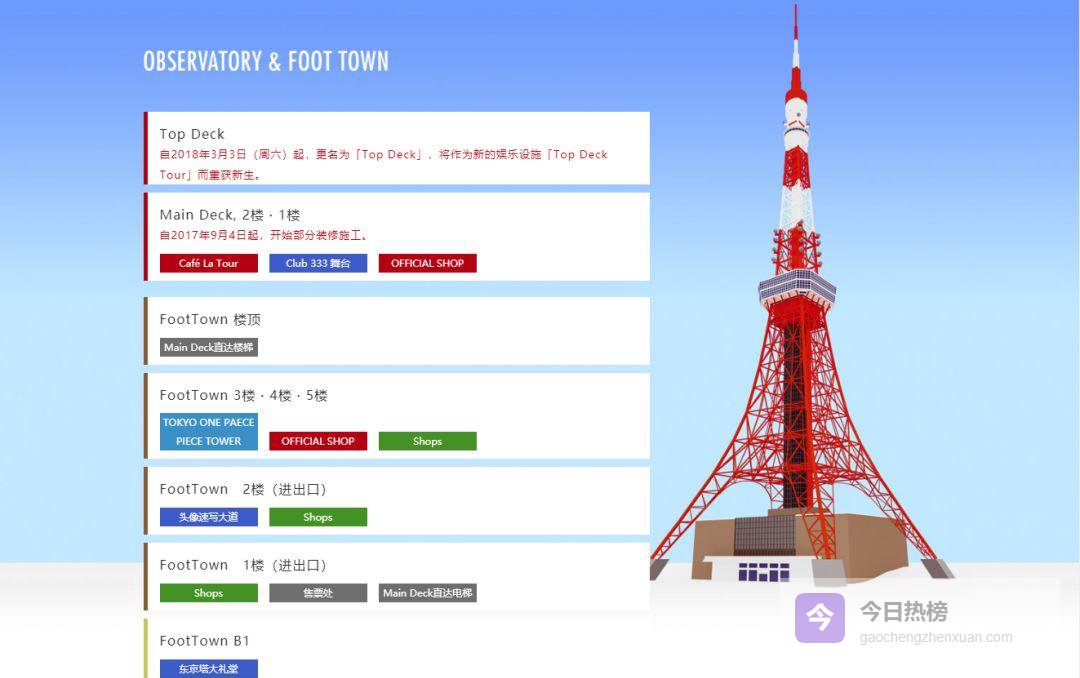The image size is (1080, 678).
Task: Open OFFICIAL SHOP under FootTown 3楼·4楼·5楼
Action: click(x=318, y=441)
